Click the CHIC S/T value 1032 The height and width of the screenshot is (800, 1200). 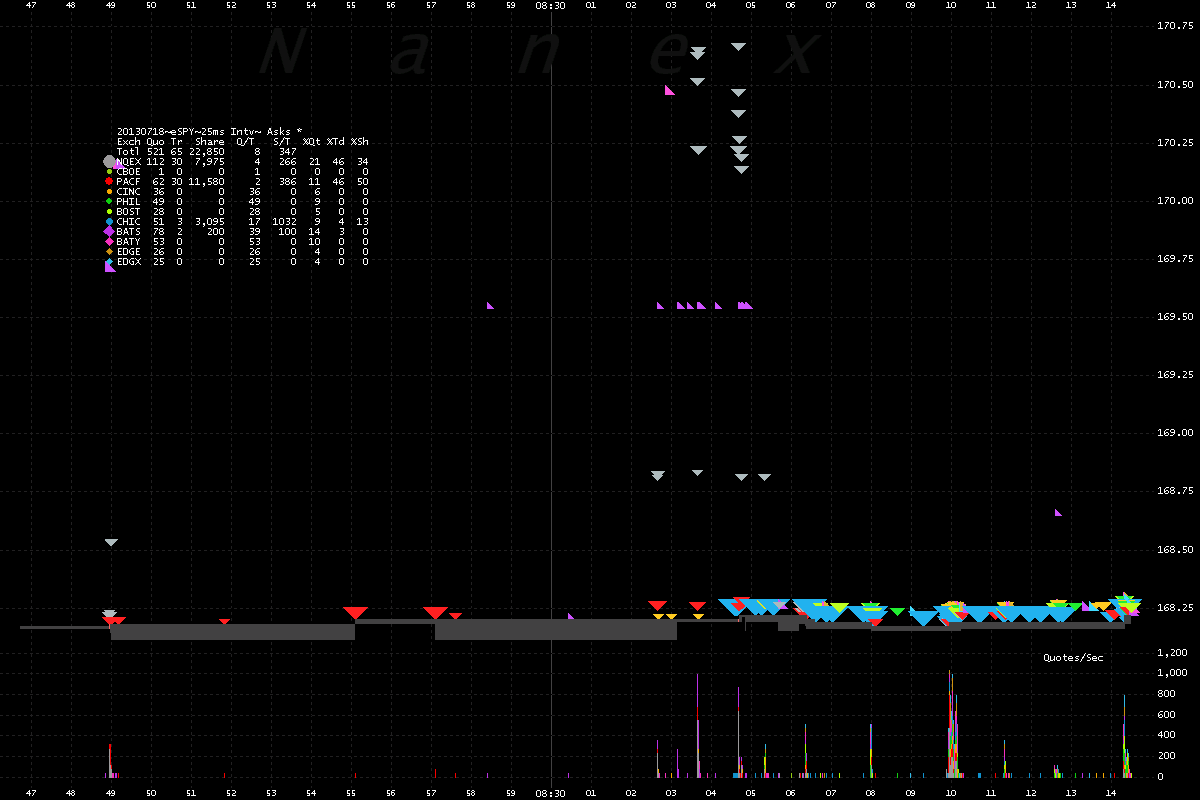tap(285, 221)
